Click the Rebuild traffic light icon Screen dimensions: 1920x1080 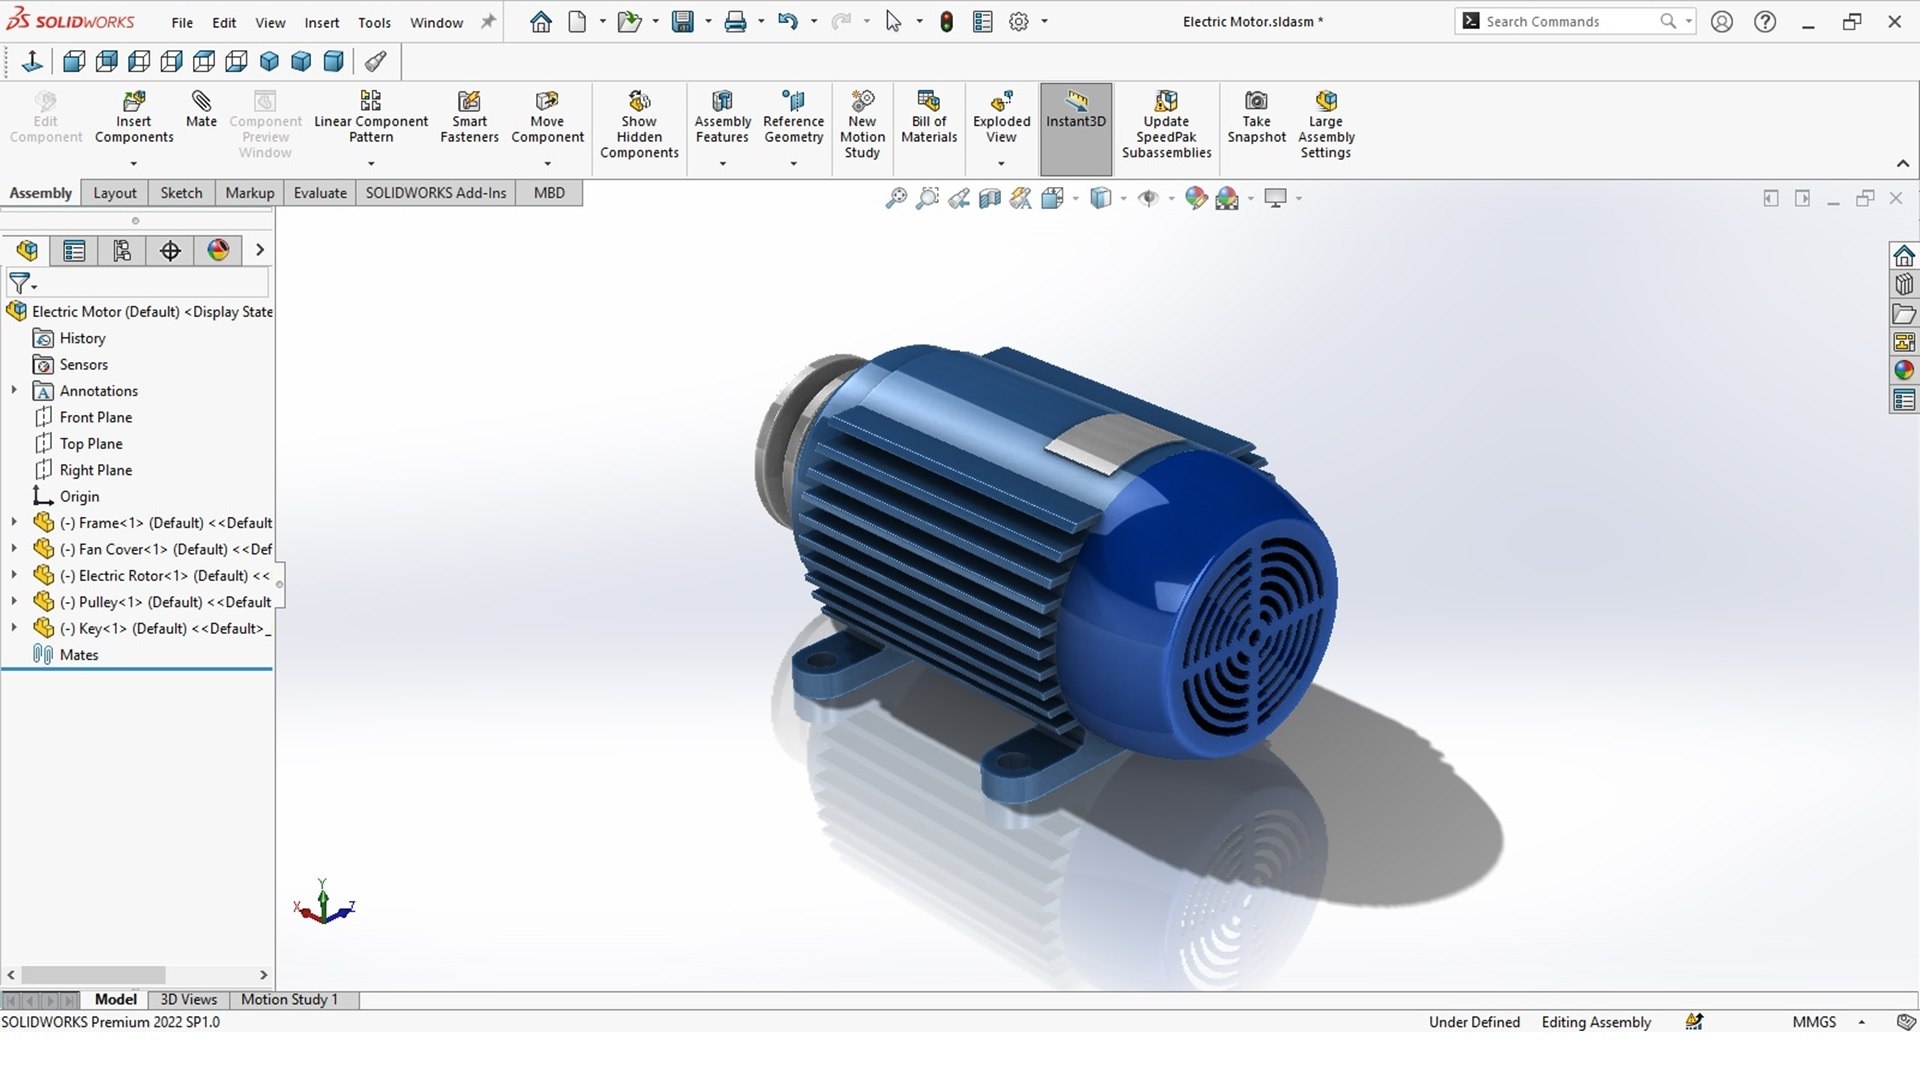click(946, 21)
